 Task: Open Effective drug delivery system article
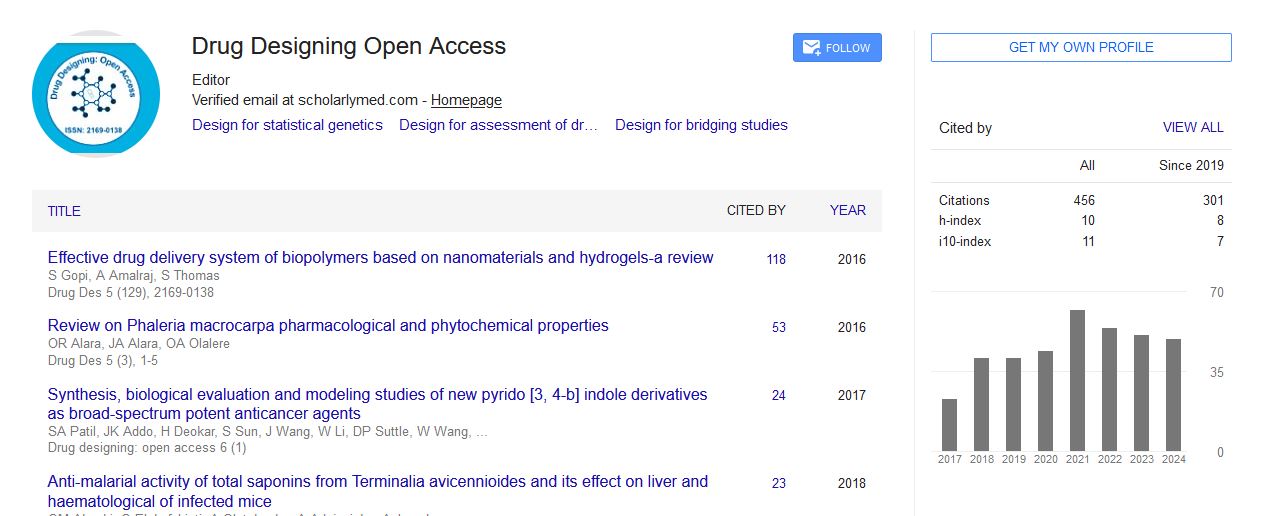coord(380,258)
